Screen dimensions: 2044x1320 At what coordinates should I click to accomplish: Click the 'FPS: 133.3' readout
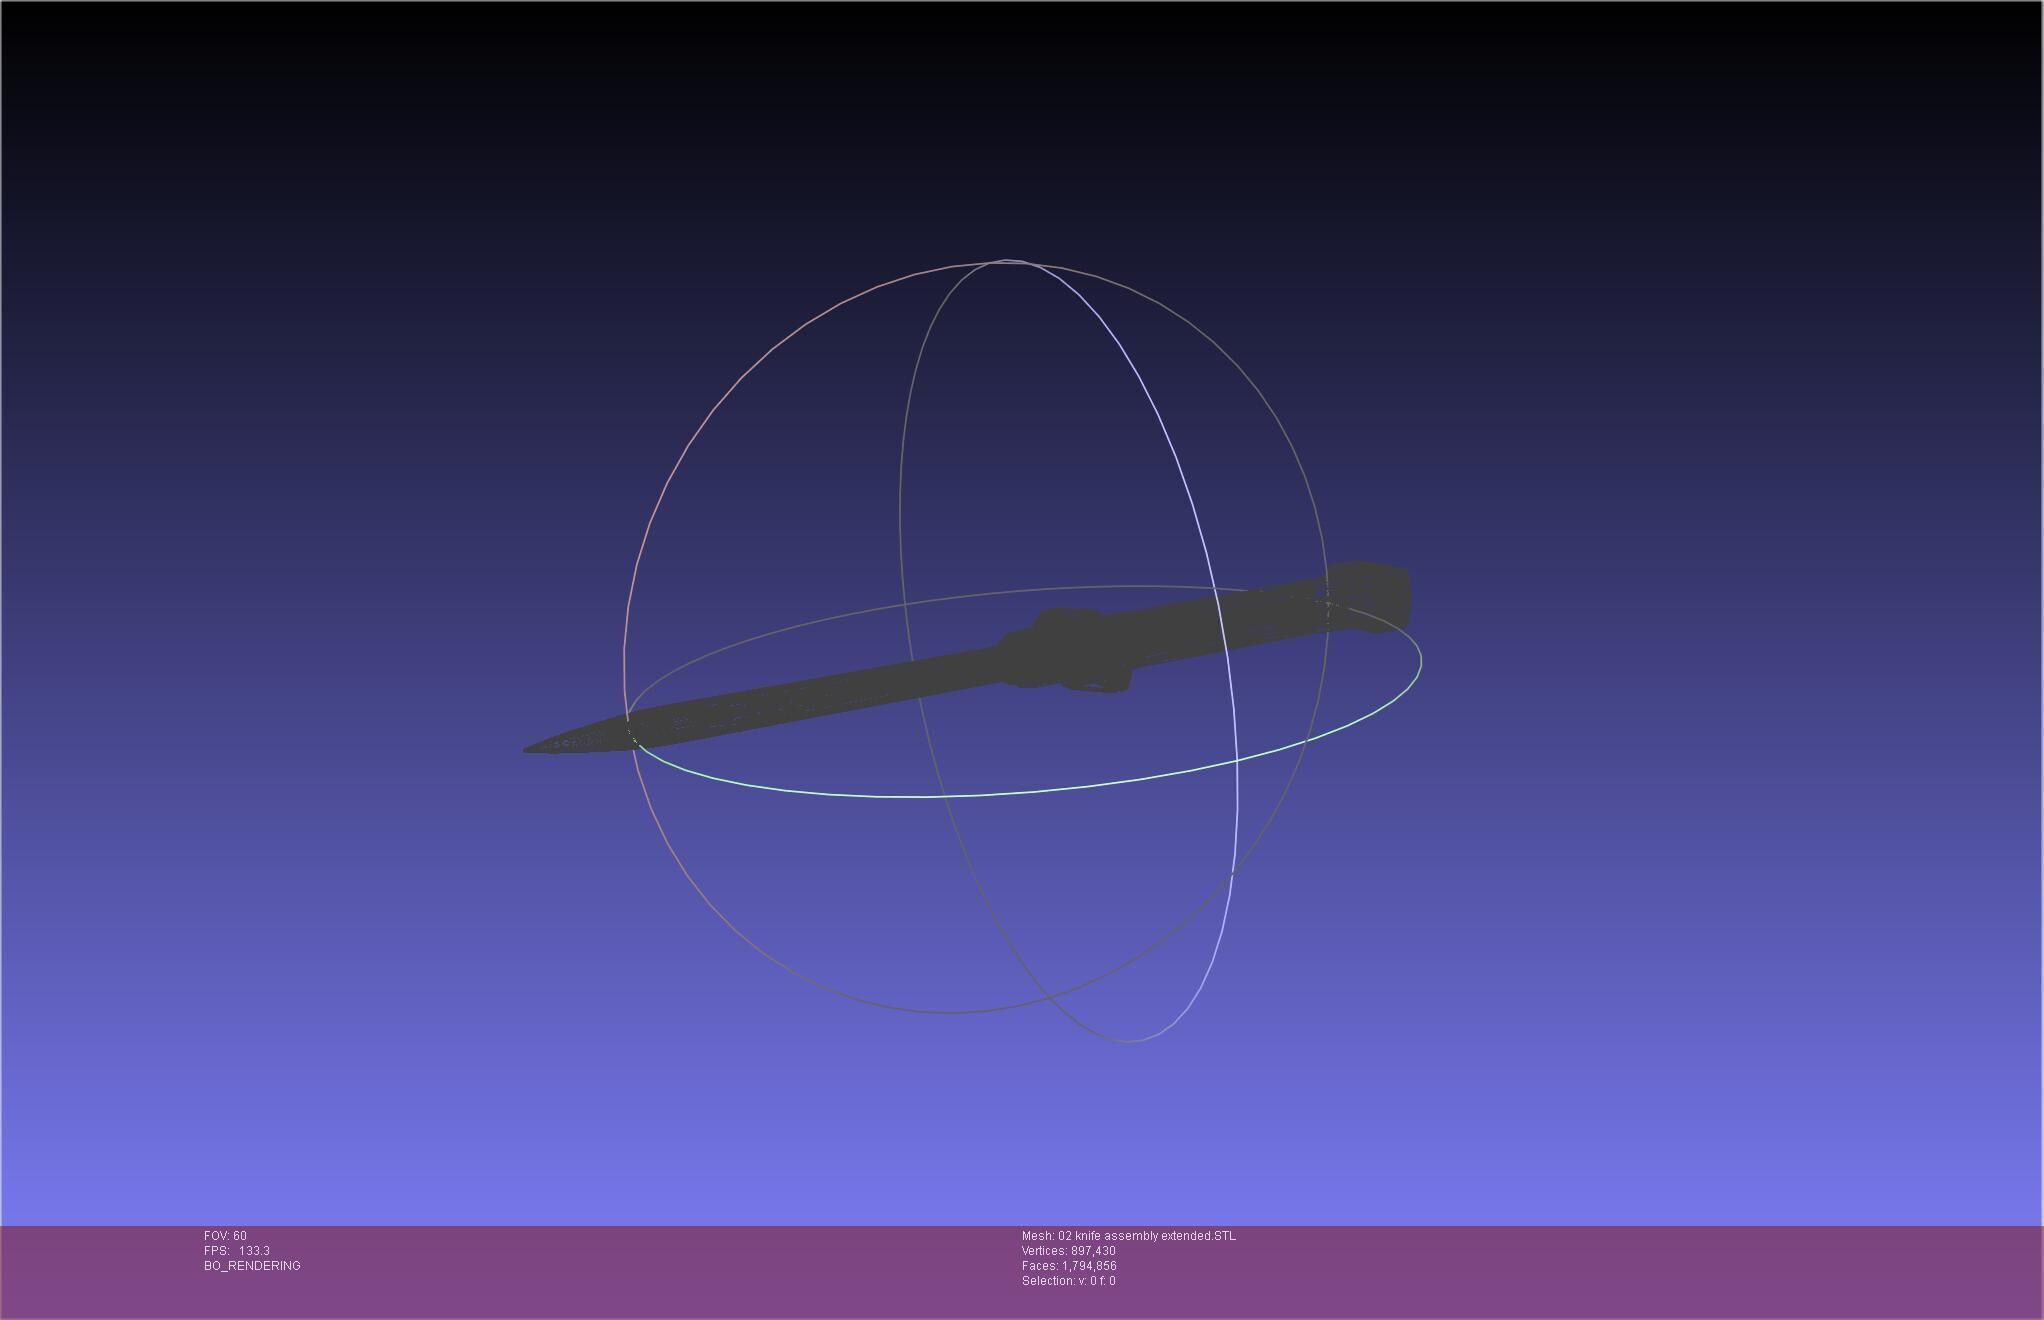(x=237, y=1251)
